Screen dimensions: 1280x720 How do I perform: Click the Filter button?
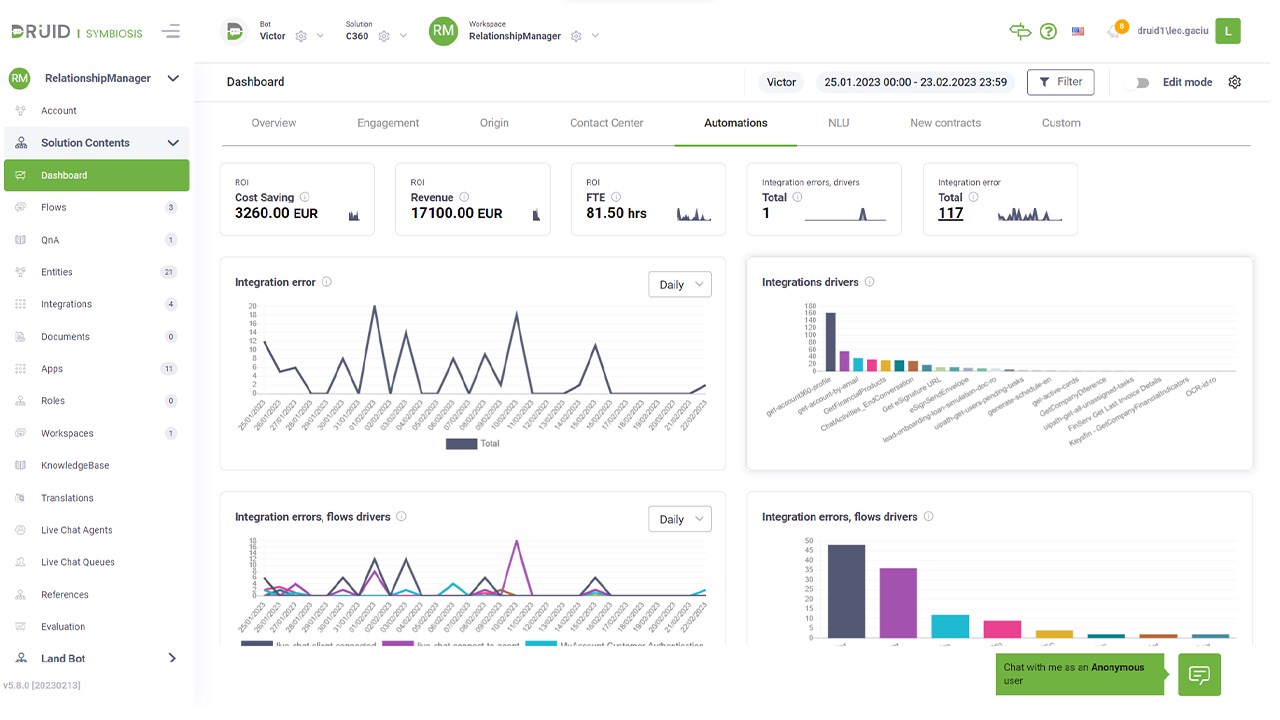[1061, 82]
